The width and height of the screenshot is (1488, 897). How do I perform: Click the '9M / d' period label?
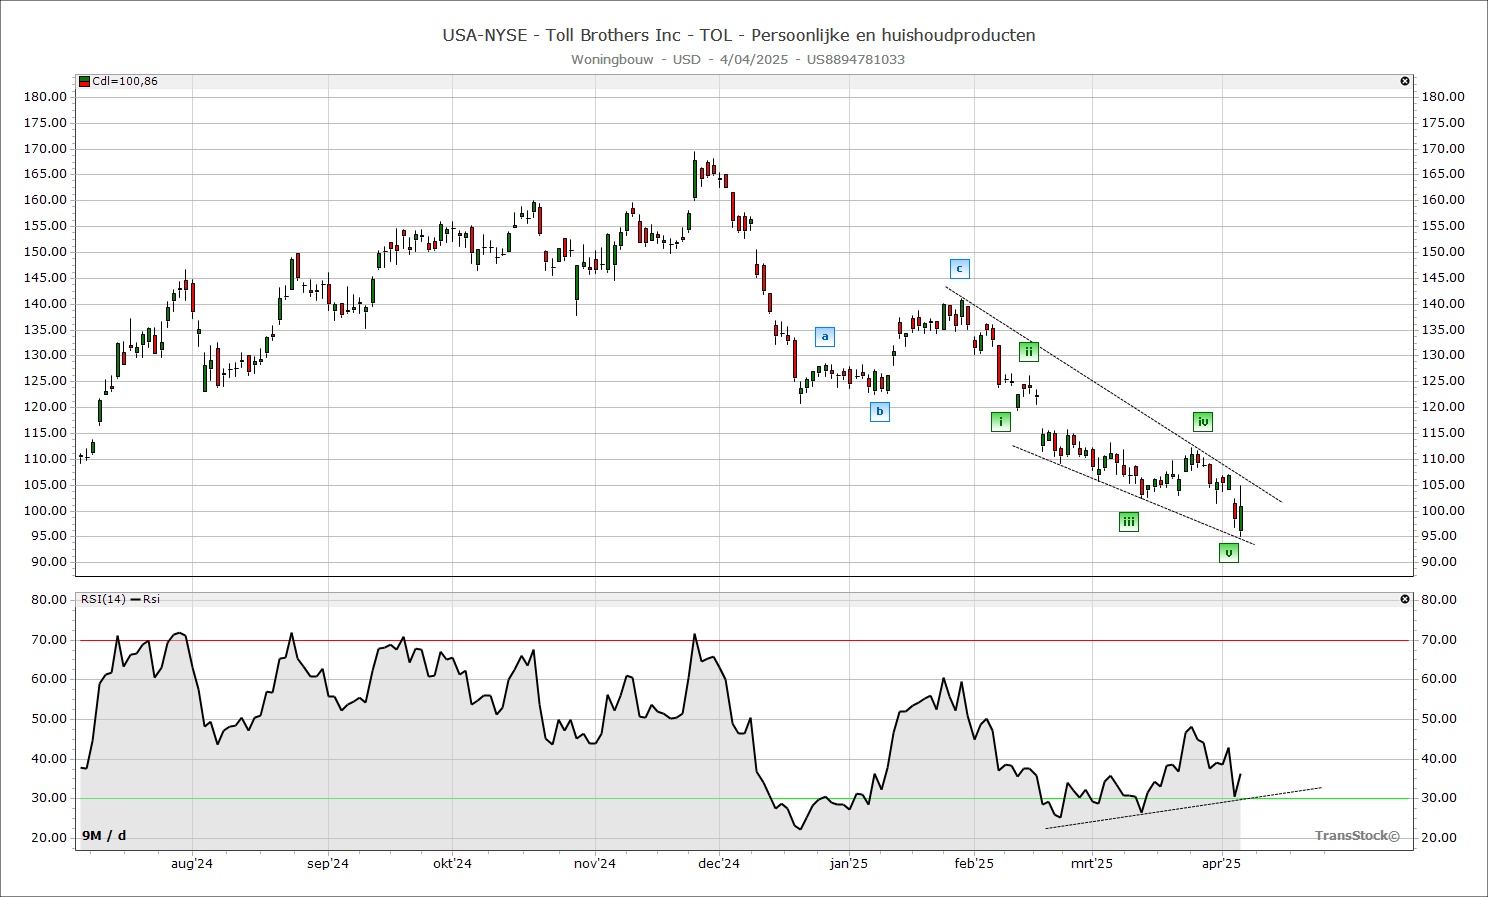coord(104,835)
